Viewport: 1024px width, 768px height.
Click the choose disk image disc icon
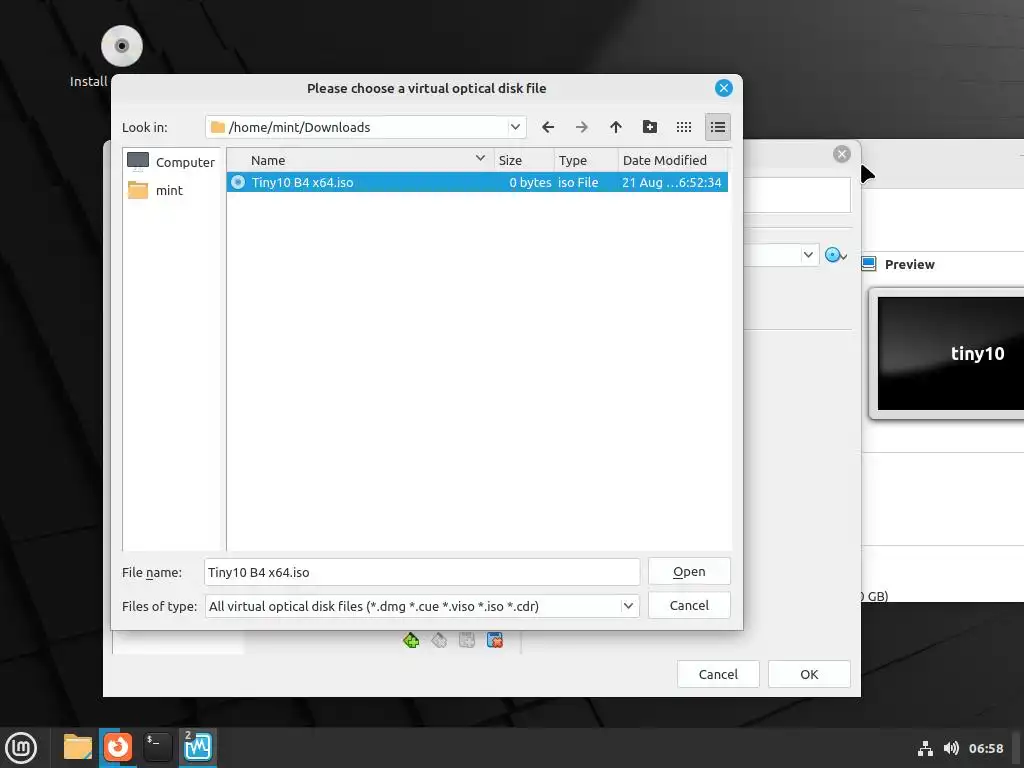click(835, 255)
